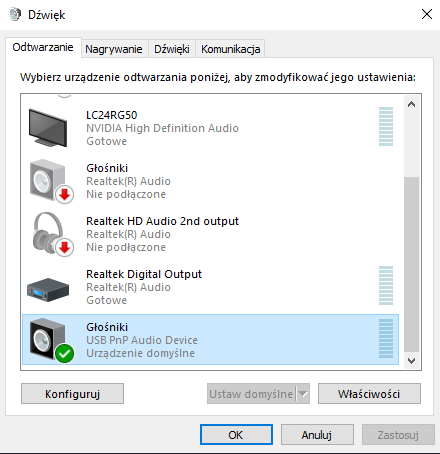Image resolution: width=440 pixels, height=454 pixels.
Task: Select "Realtek HD Audio 2nd output" entry
Action: (162, 221)
